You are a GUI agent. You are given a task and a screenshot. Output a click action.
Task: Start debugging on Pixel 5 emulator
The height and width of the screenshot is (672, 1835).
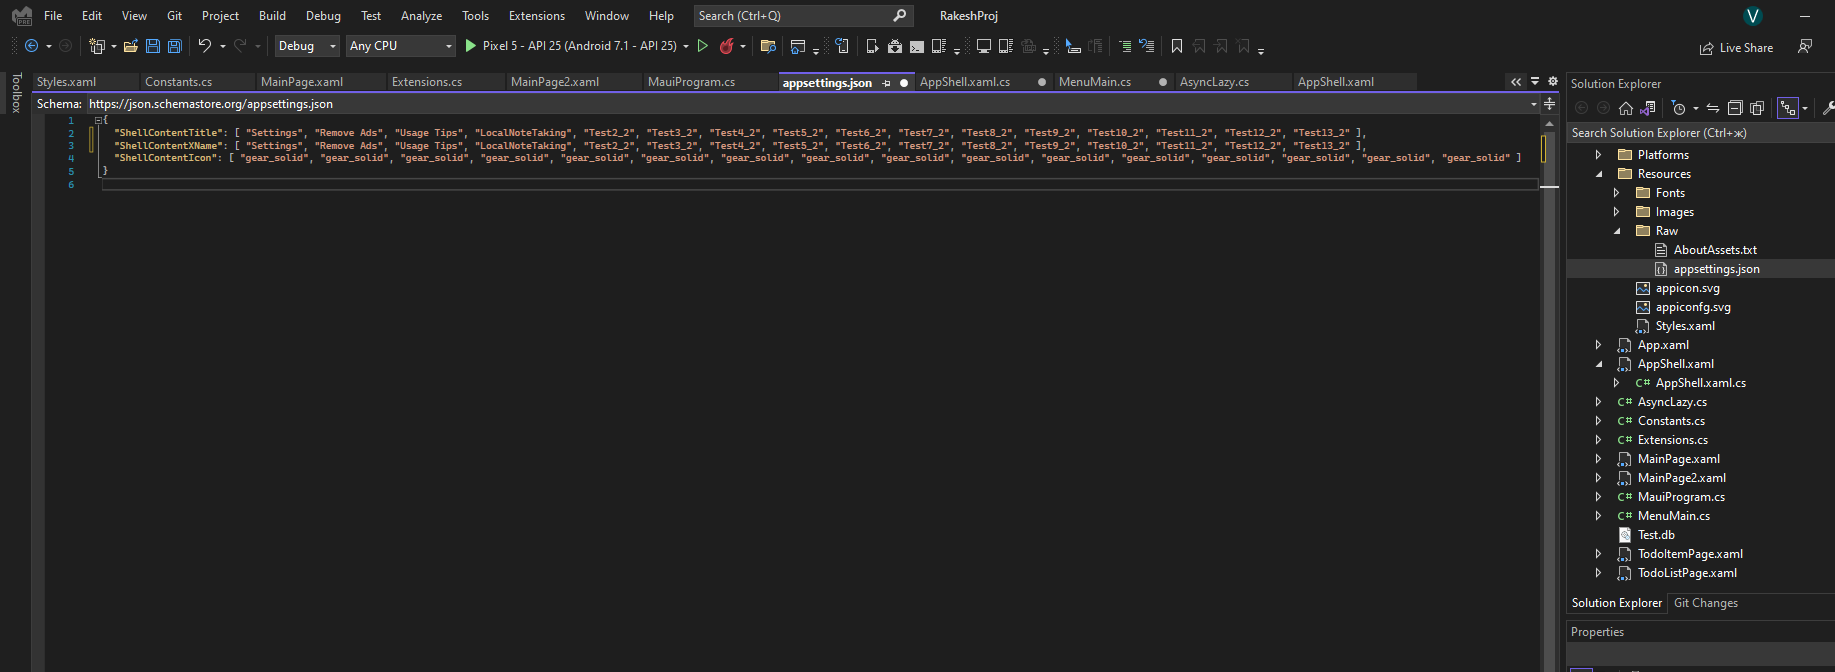(571, 46)
